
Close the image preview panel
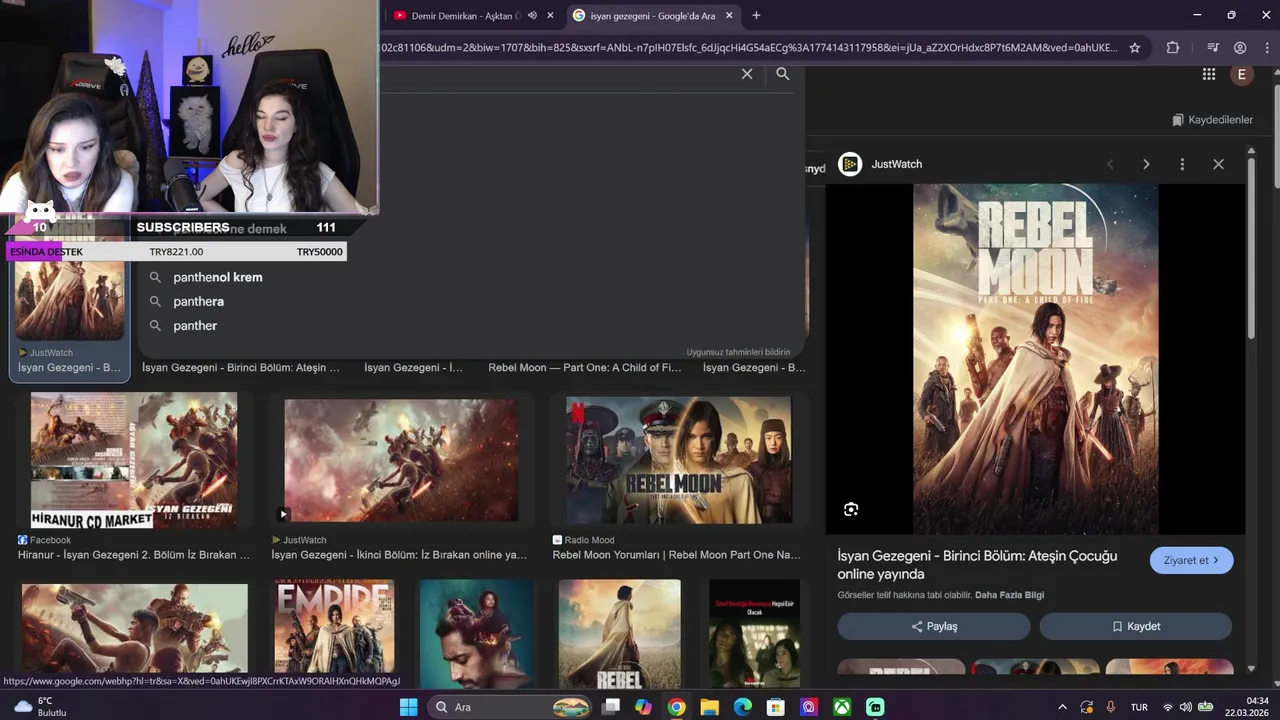(1218, 164)
